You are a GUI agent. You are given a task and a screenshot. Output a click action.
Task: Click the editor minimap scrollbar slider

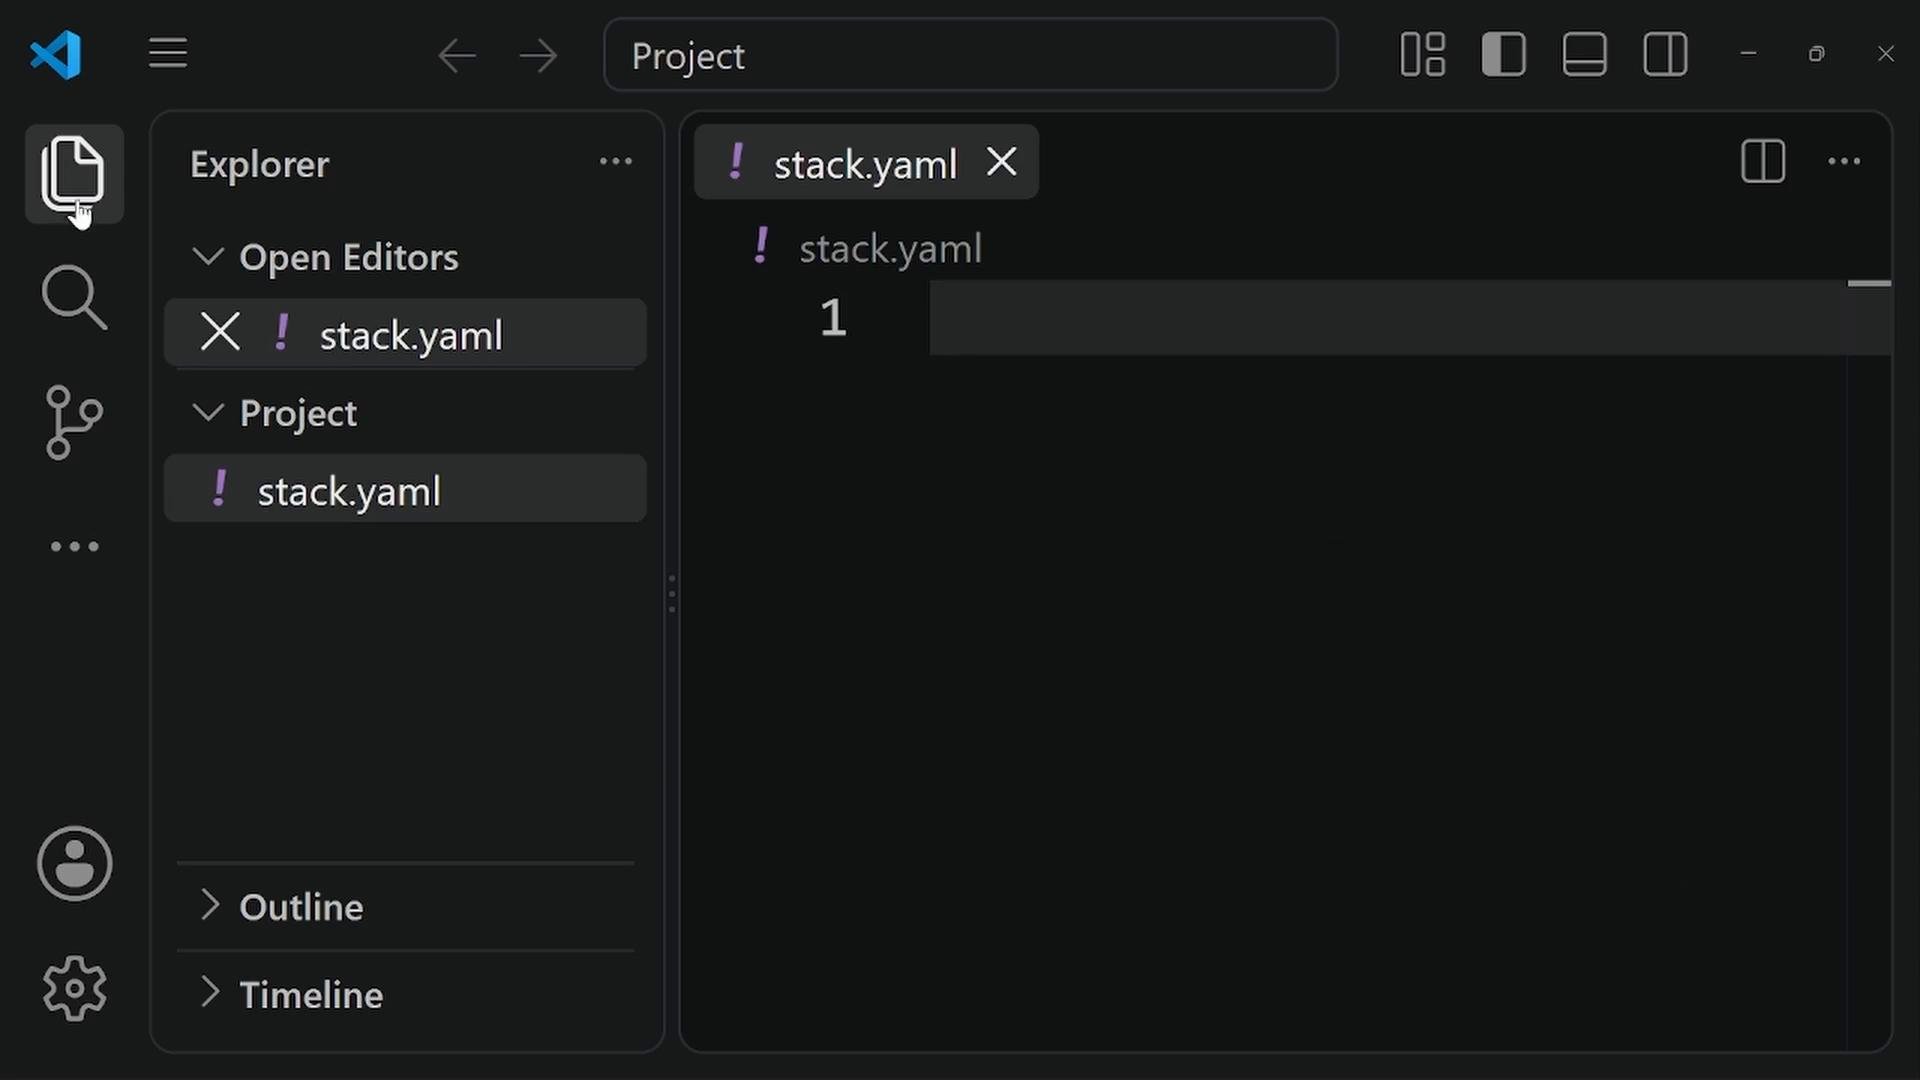(x=1869, y=285)
